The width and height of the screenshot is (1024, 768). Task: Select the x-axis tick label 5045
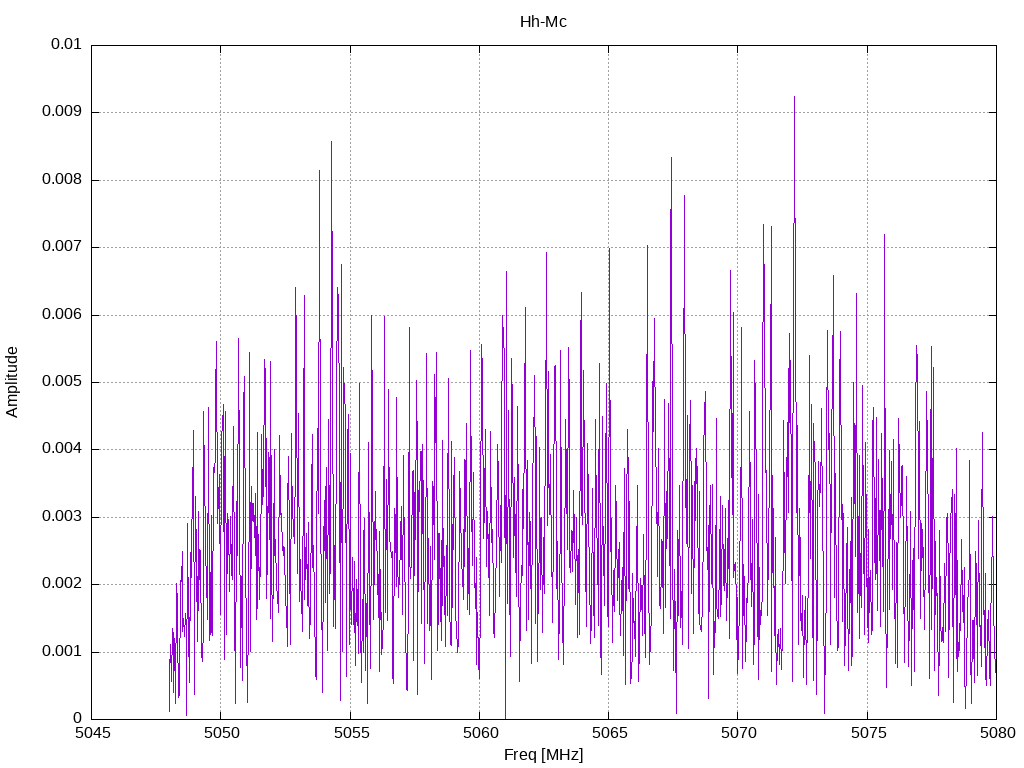[x=92, y=733]
